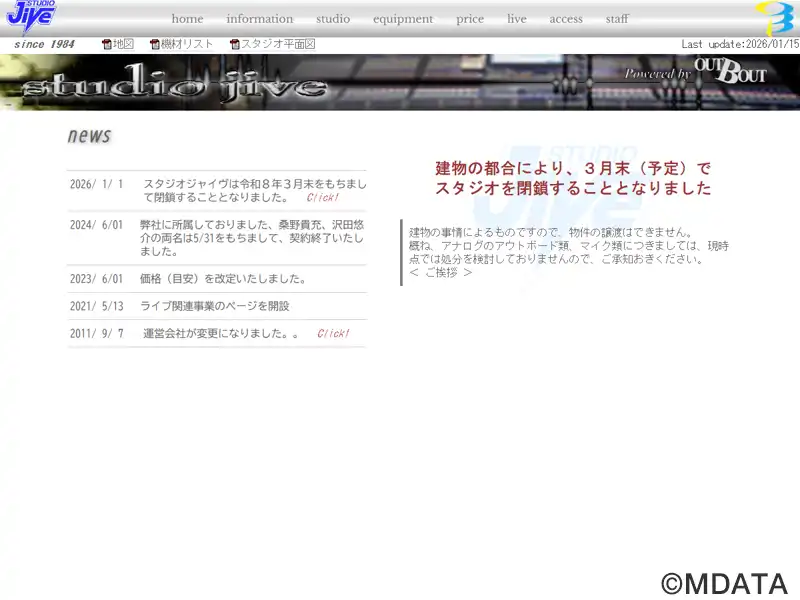Click the Click! link in 2026/1/1 news

[322, 197]
